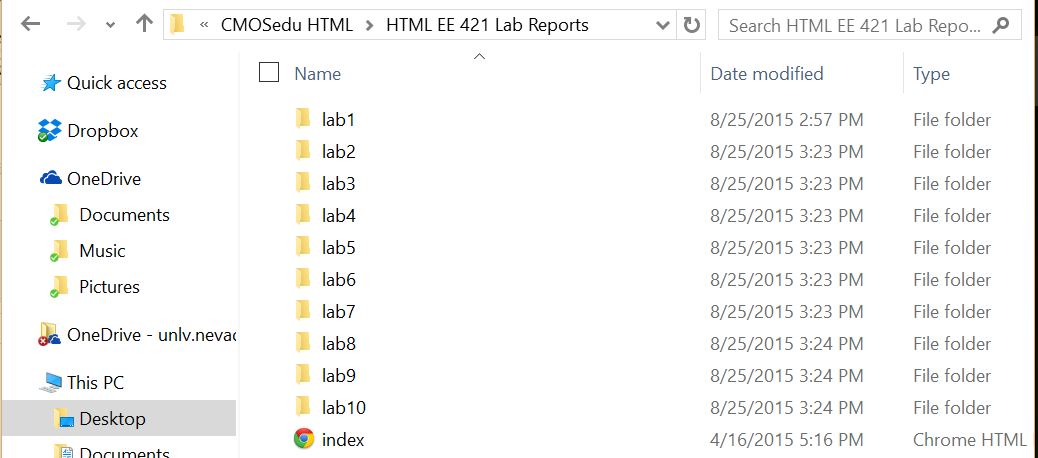Sort by Date modified column header

(x=766, y=73)
